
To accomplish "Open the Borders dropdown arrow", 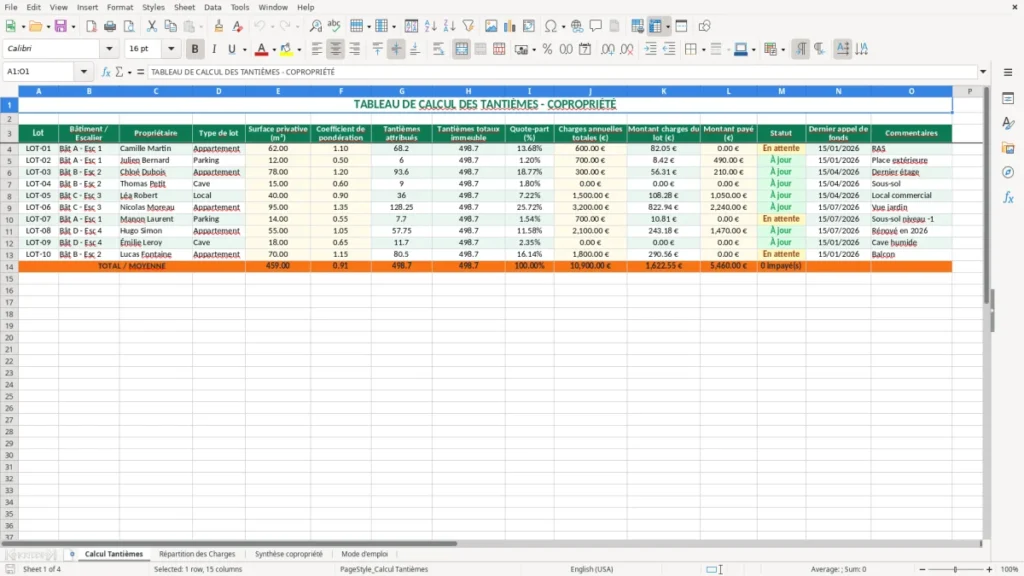I will coord(703,50).
